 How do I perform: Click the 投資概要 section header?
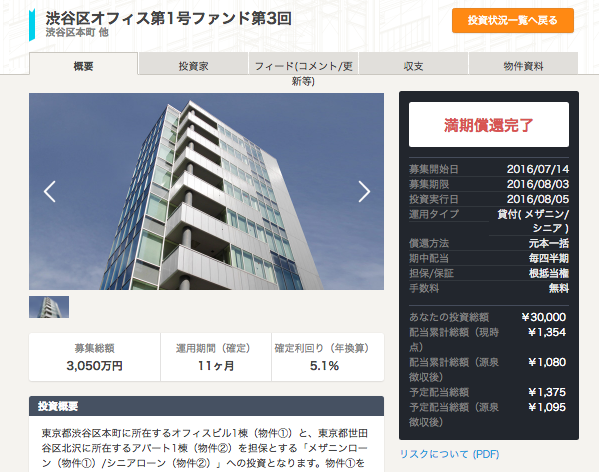(x=206, y=406)
